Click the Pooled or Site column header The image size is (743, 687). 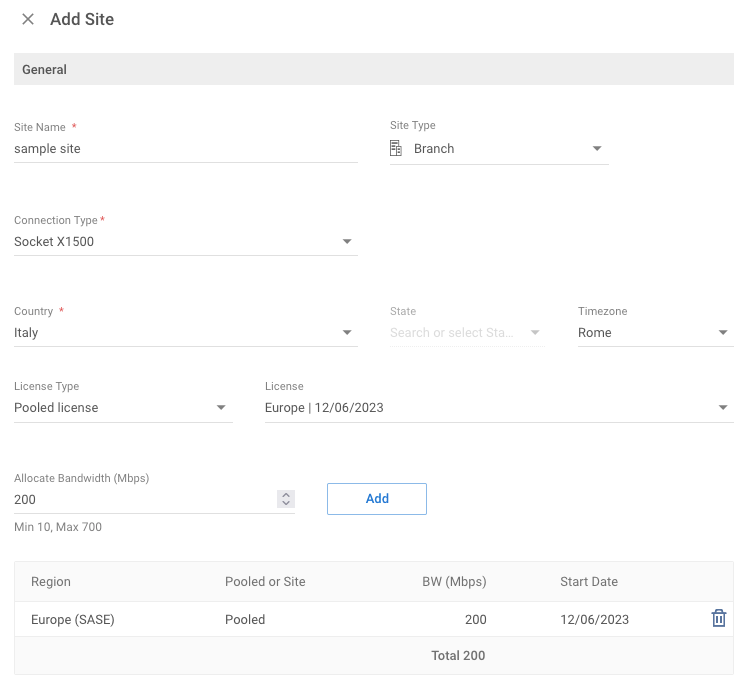[265, 582]
